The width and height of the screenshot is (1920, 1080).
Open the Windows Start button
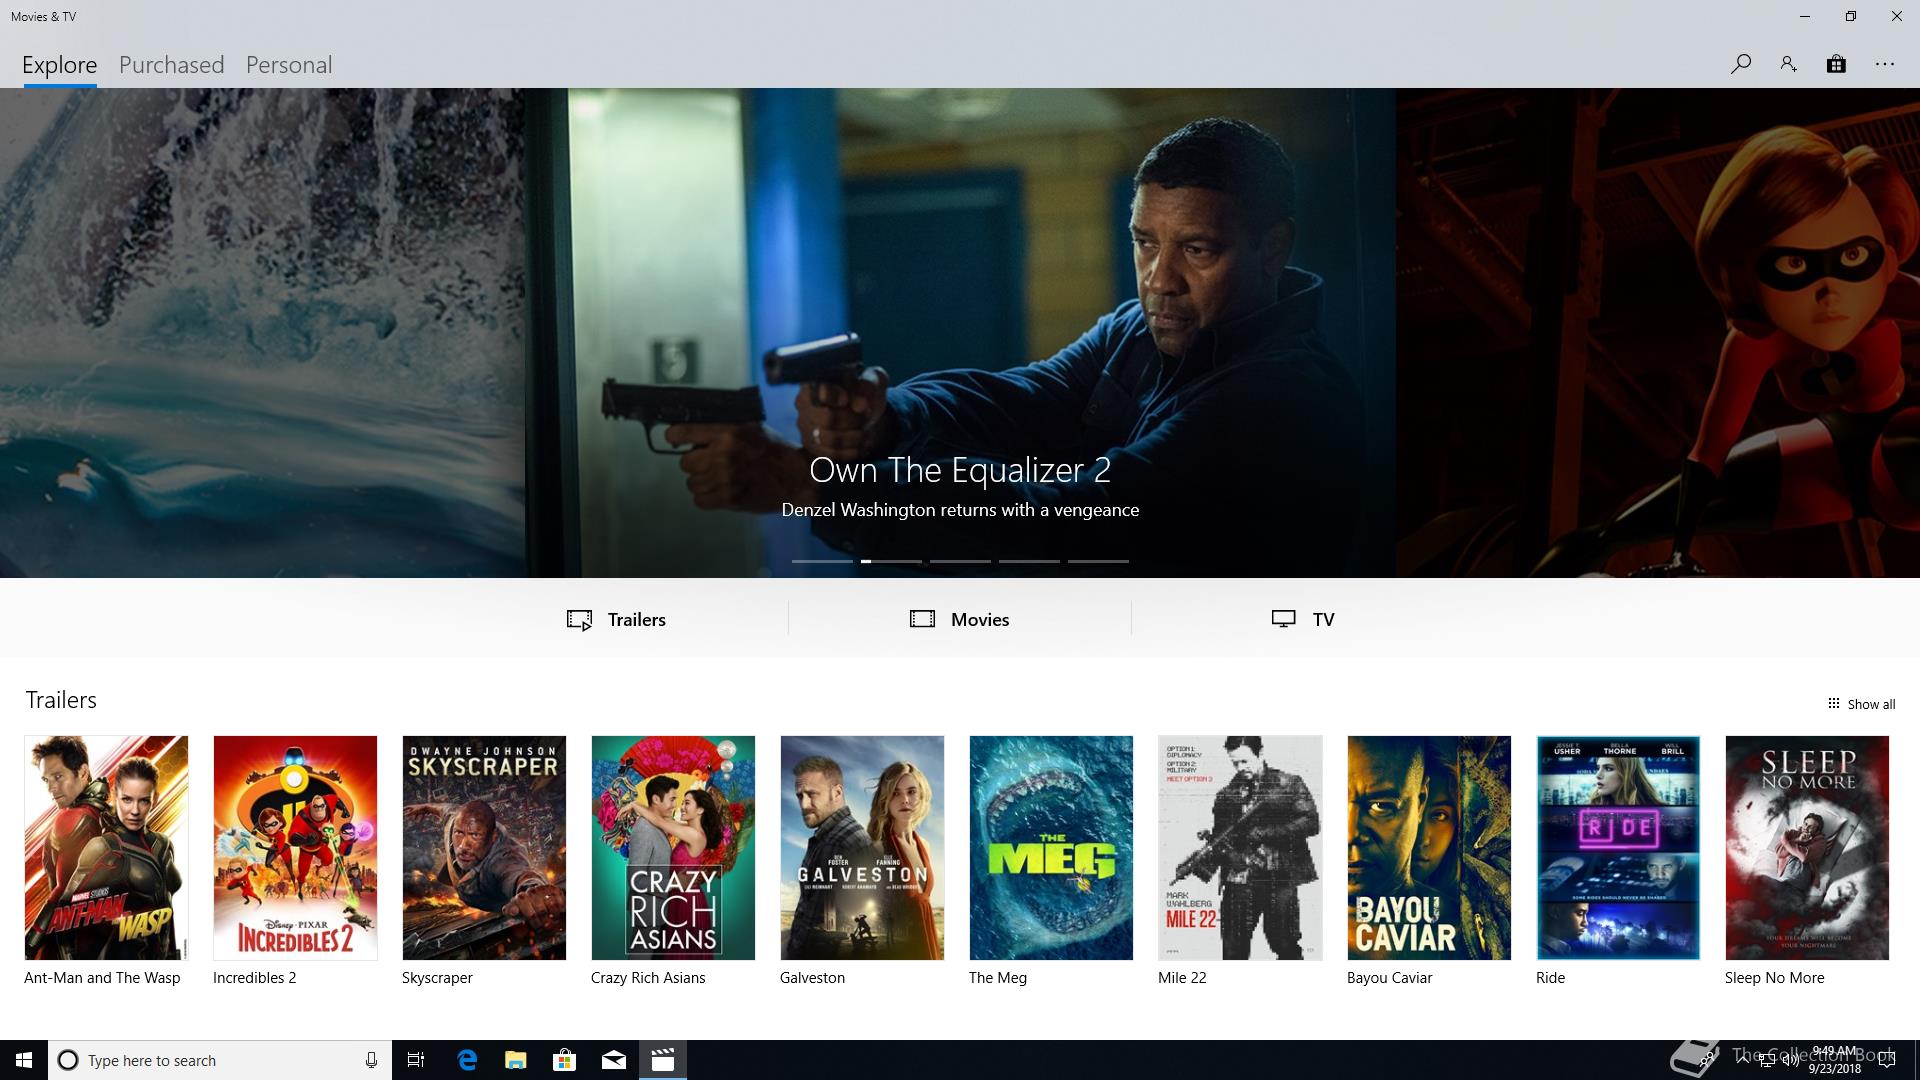(x=24, y=1060)
